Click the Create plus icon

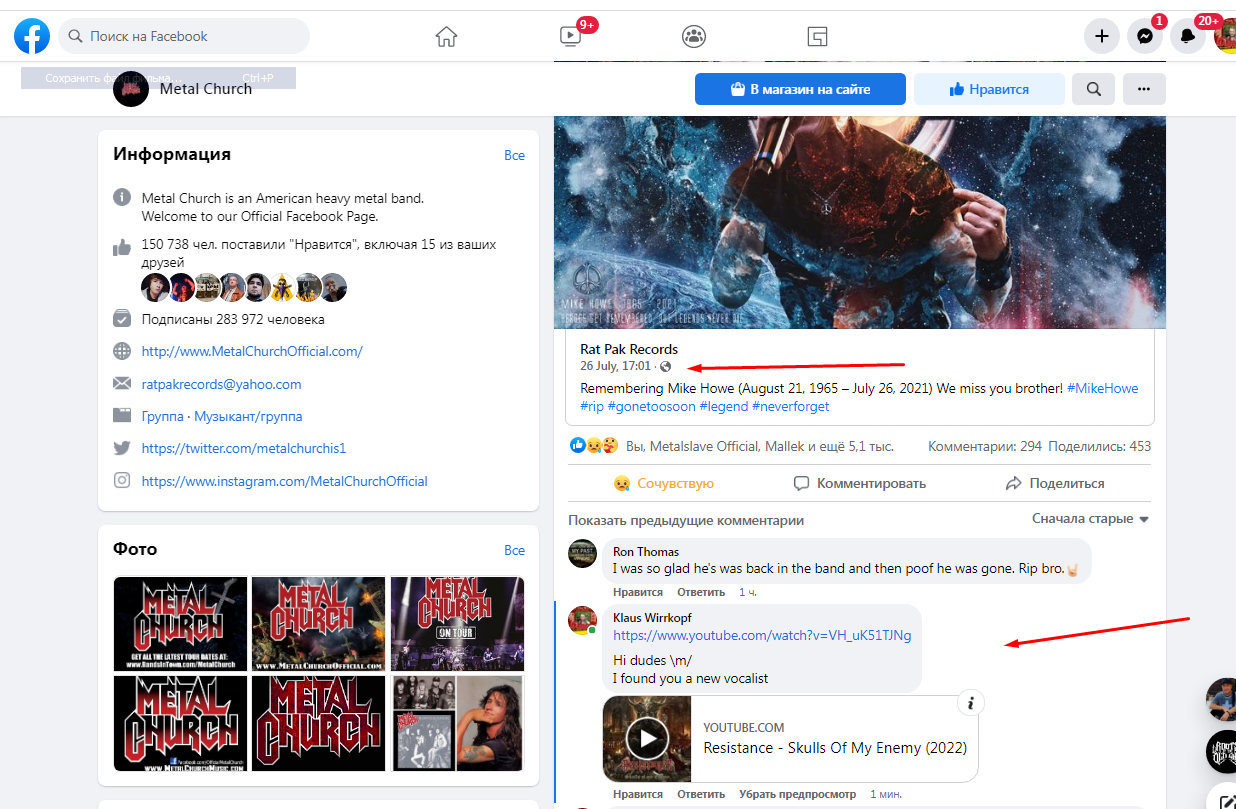point(1102,36)
